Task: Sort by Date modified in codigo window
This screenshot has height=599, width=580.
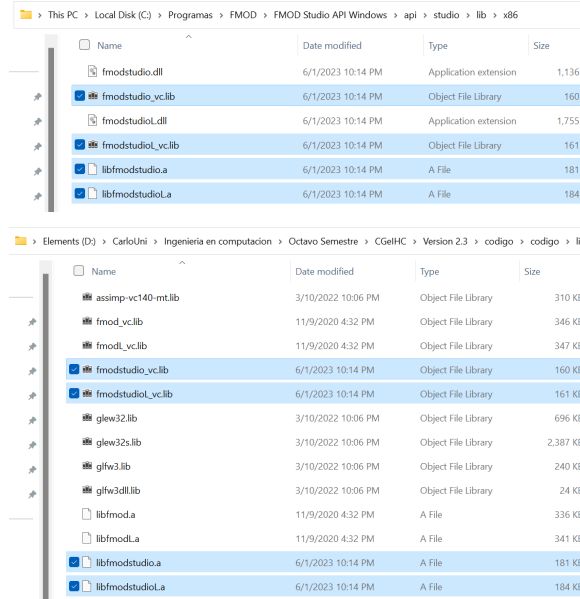Action: (x=324, y=272)
